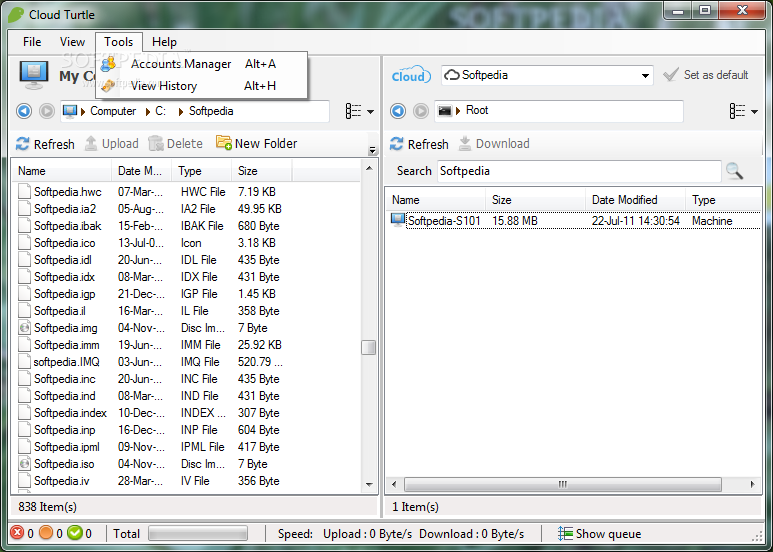Show the transfer queue

[599, 533]
